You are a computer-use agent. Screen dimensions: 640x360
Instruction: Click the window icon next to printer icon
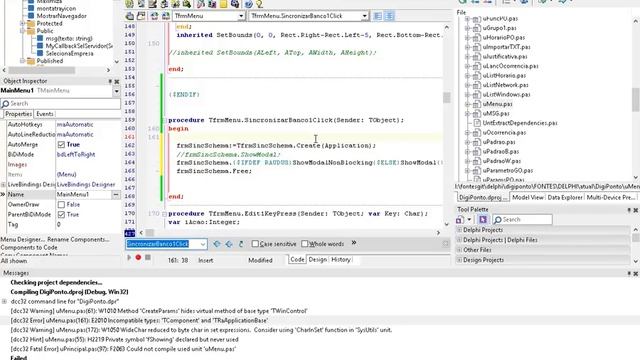point(141,16)
